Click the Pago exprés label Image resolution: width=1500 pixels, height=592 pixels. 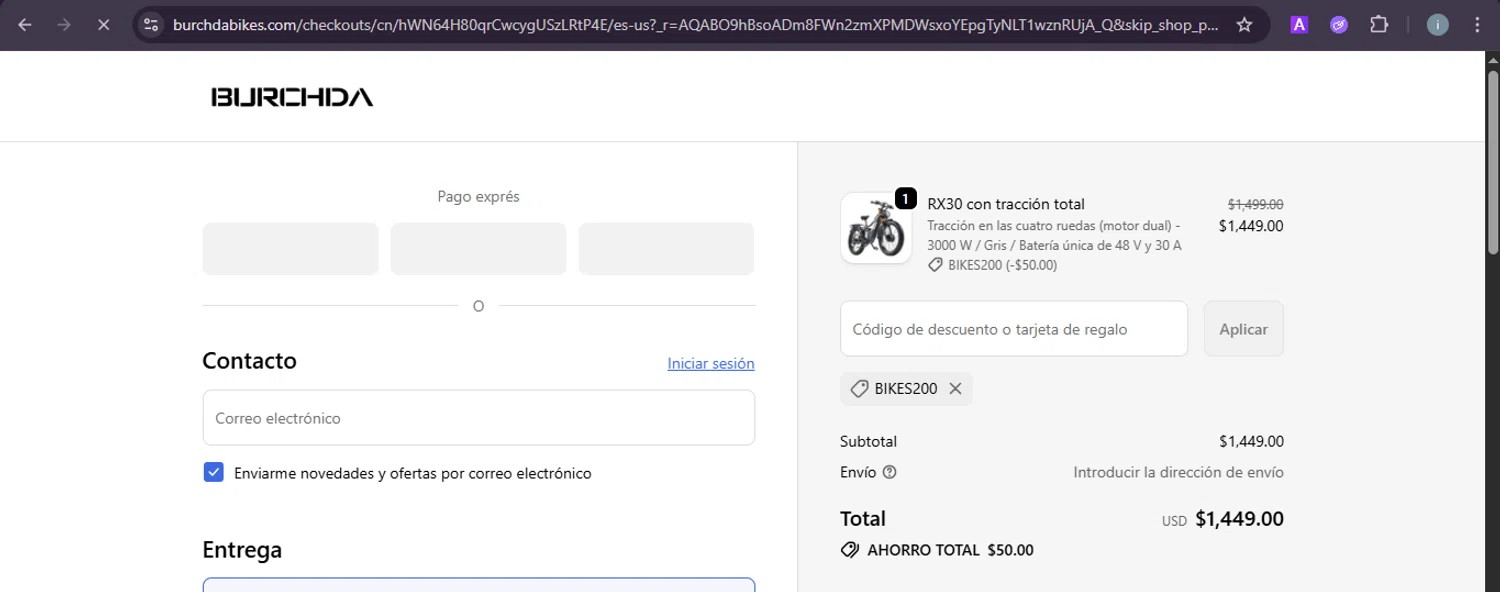478,197
